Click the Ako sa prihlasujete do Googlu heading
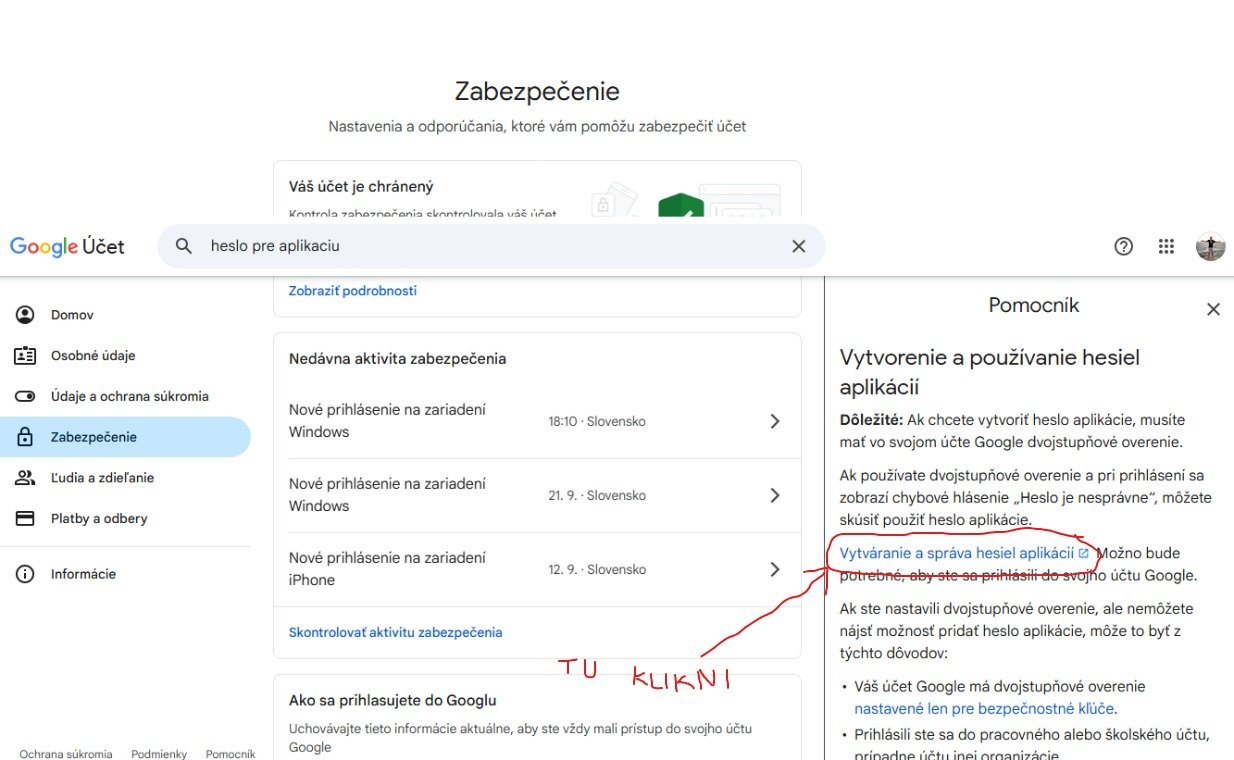This screenshot has height=760, width=1234. click(x=393, y=701)
